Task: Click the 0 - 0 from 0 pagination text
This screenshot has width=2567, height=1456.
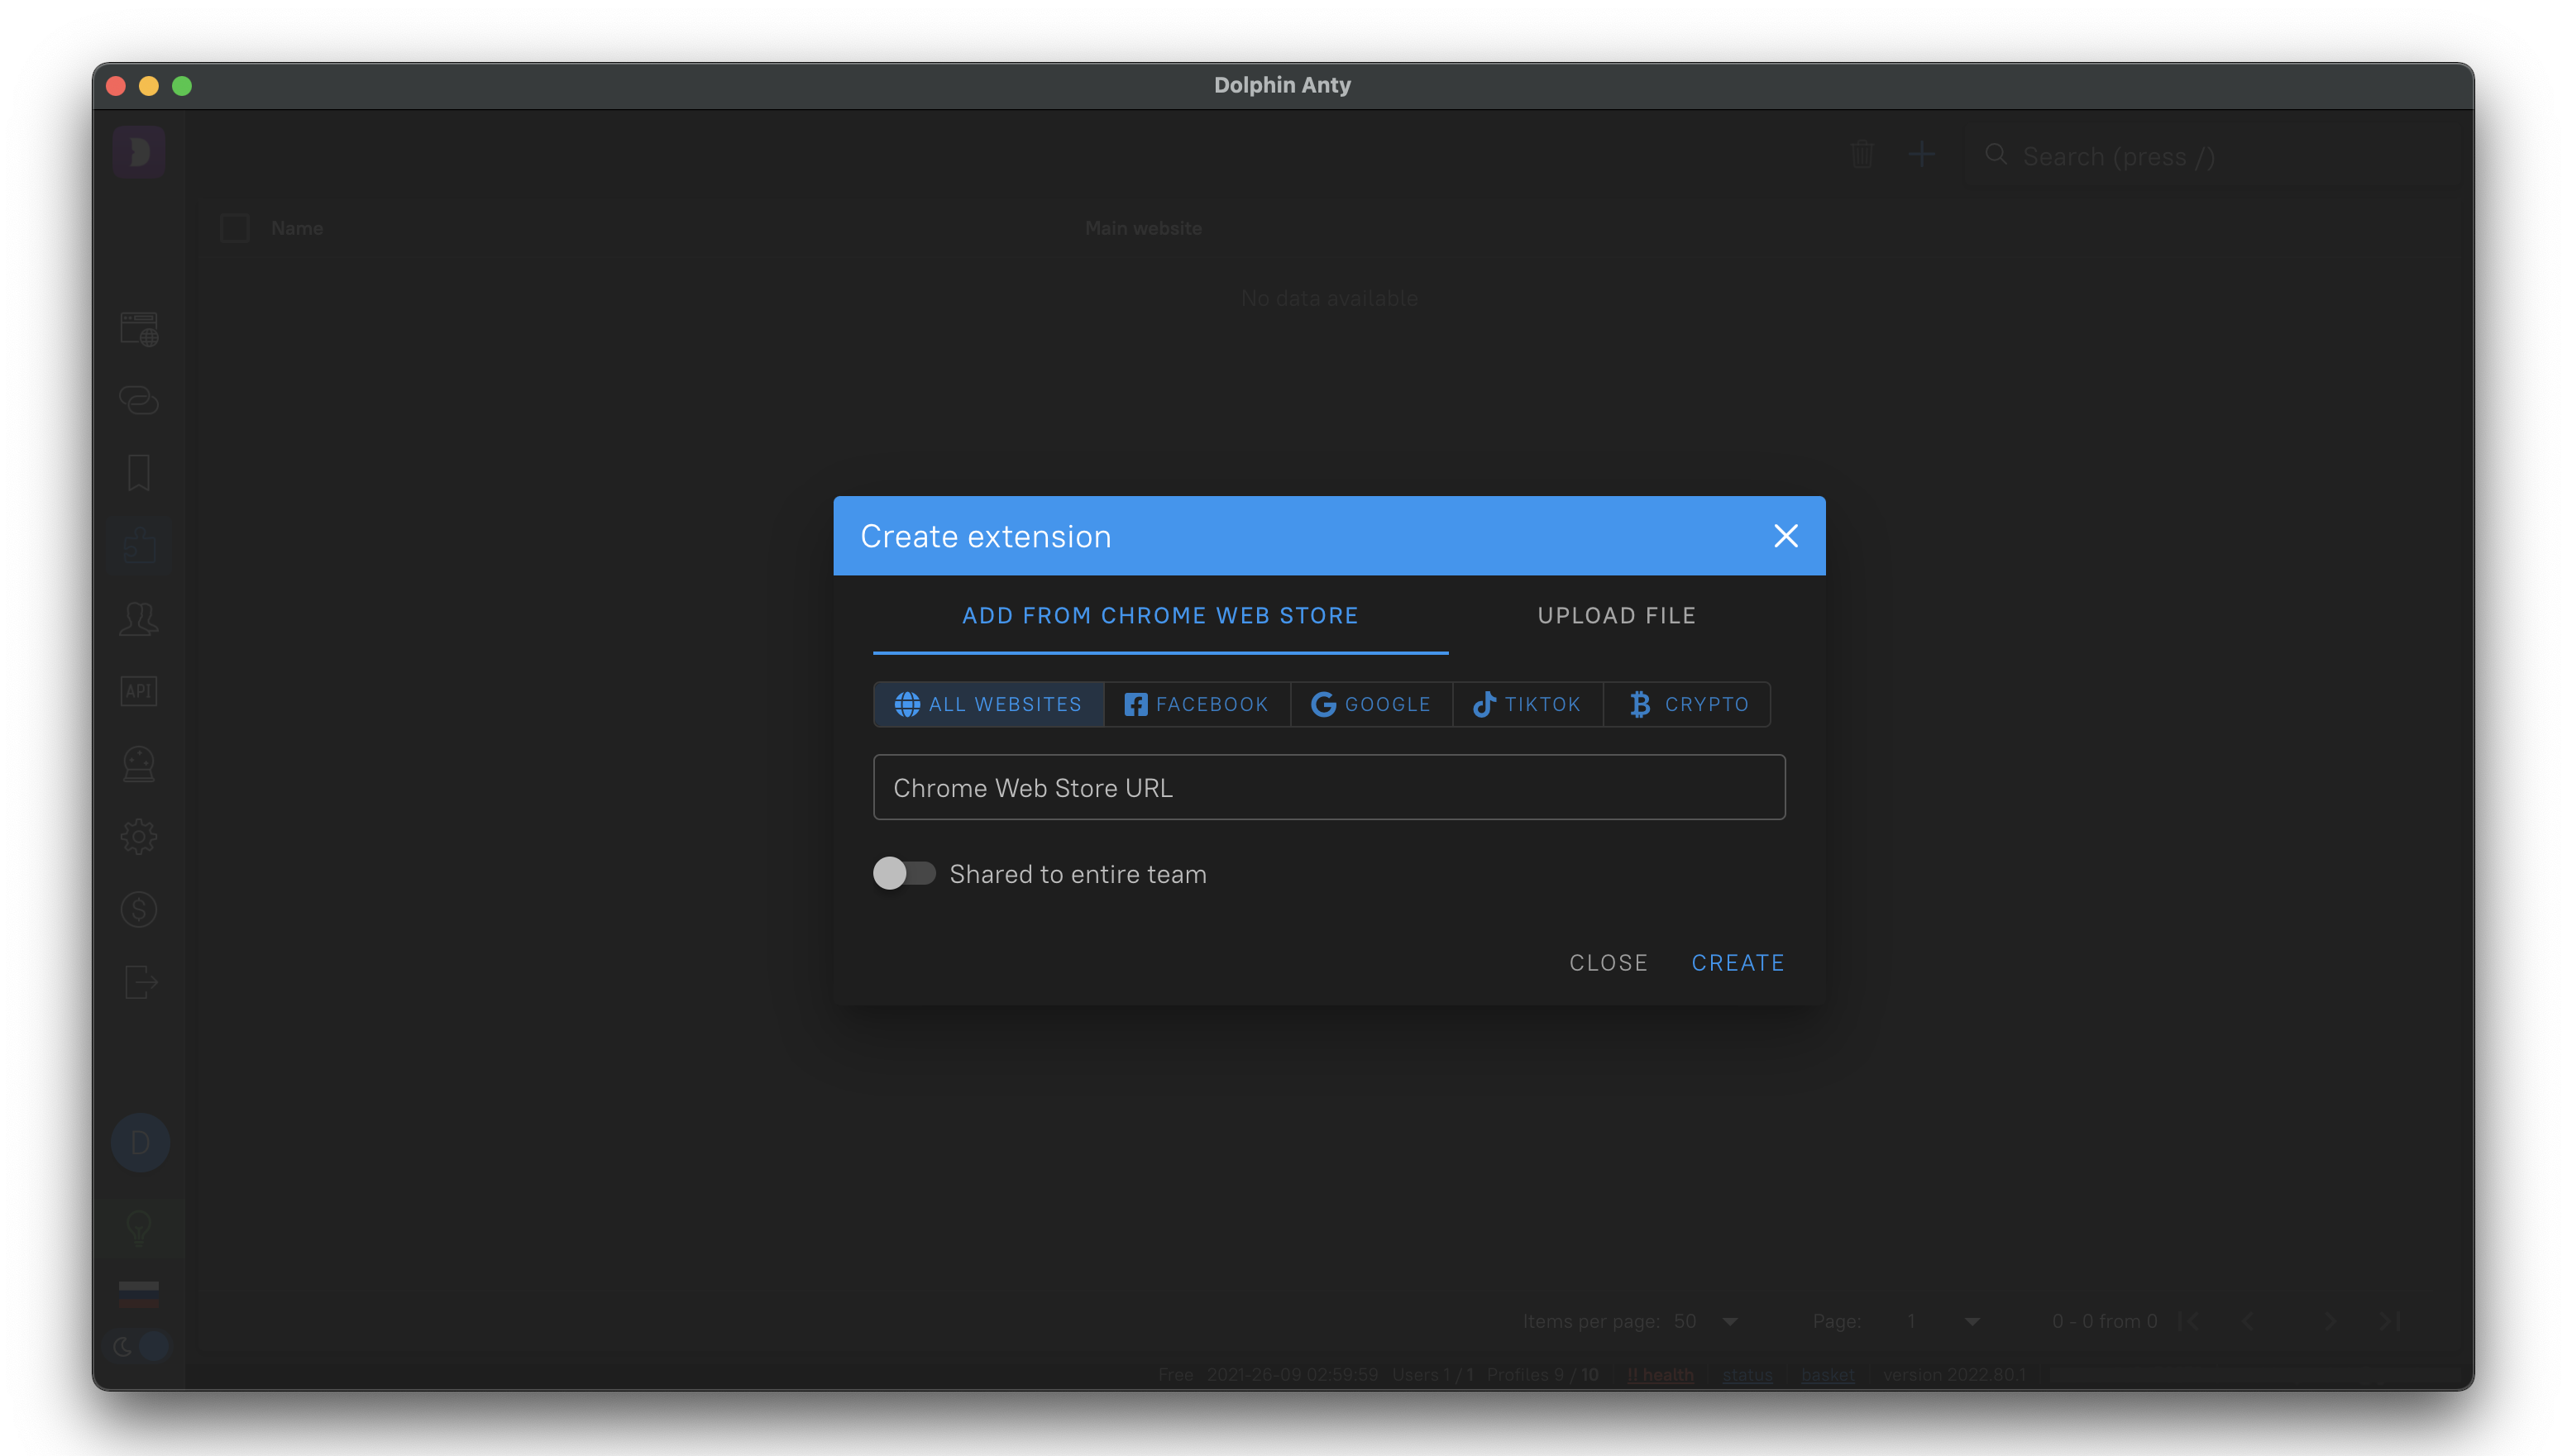Action: [x=2104, y=1321]
